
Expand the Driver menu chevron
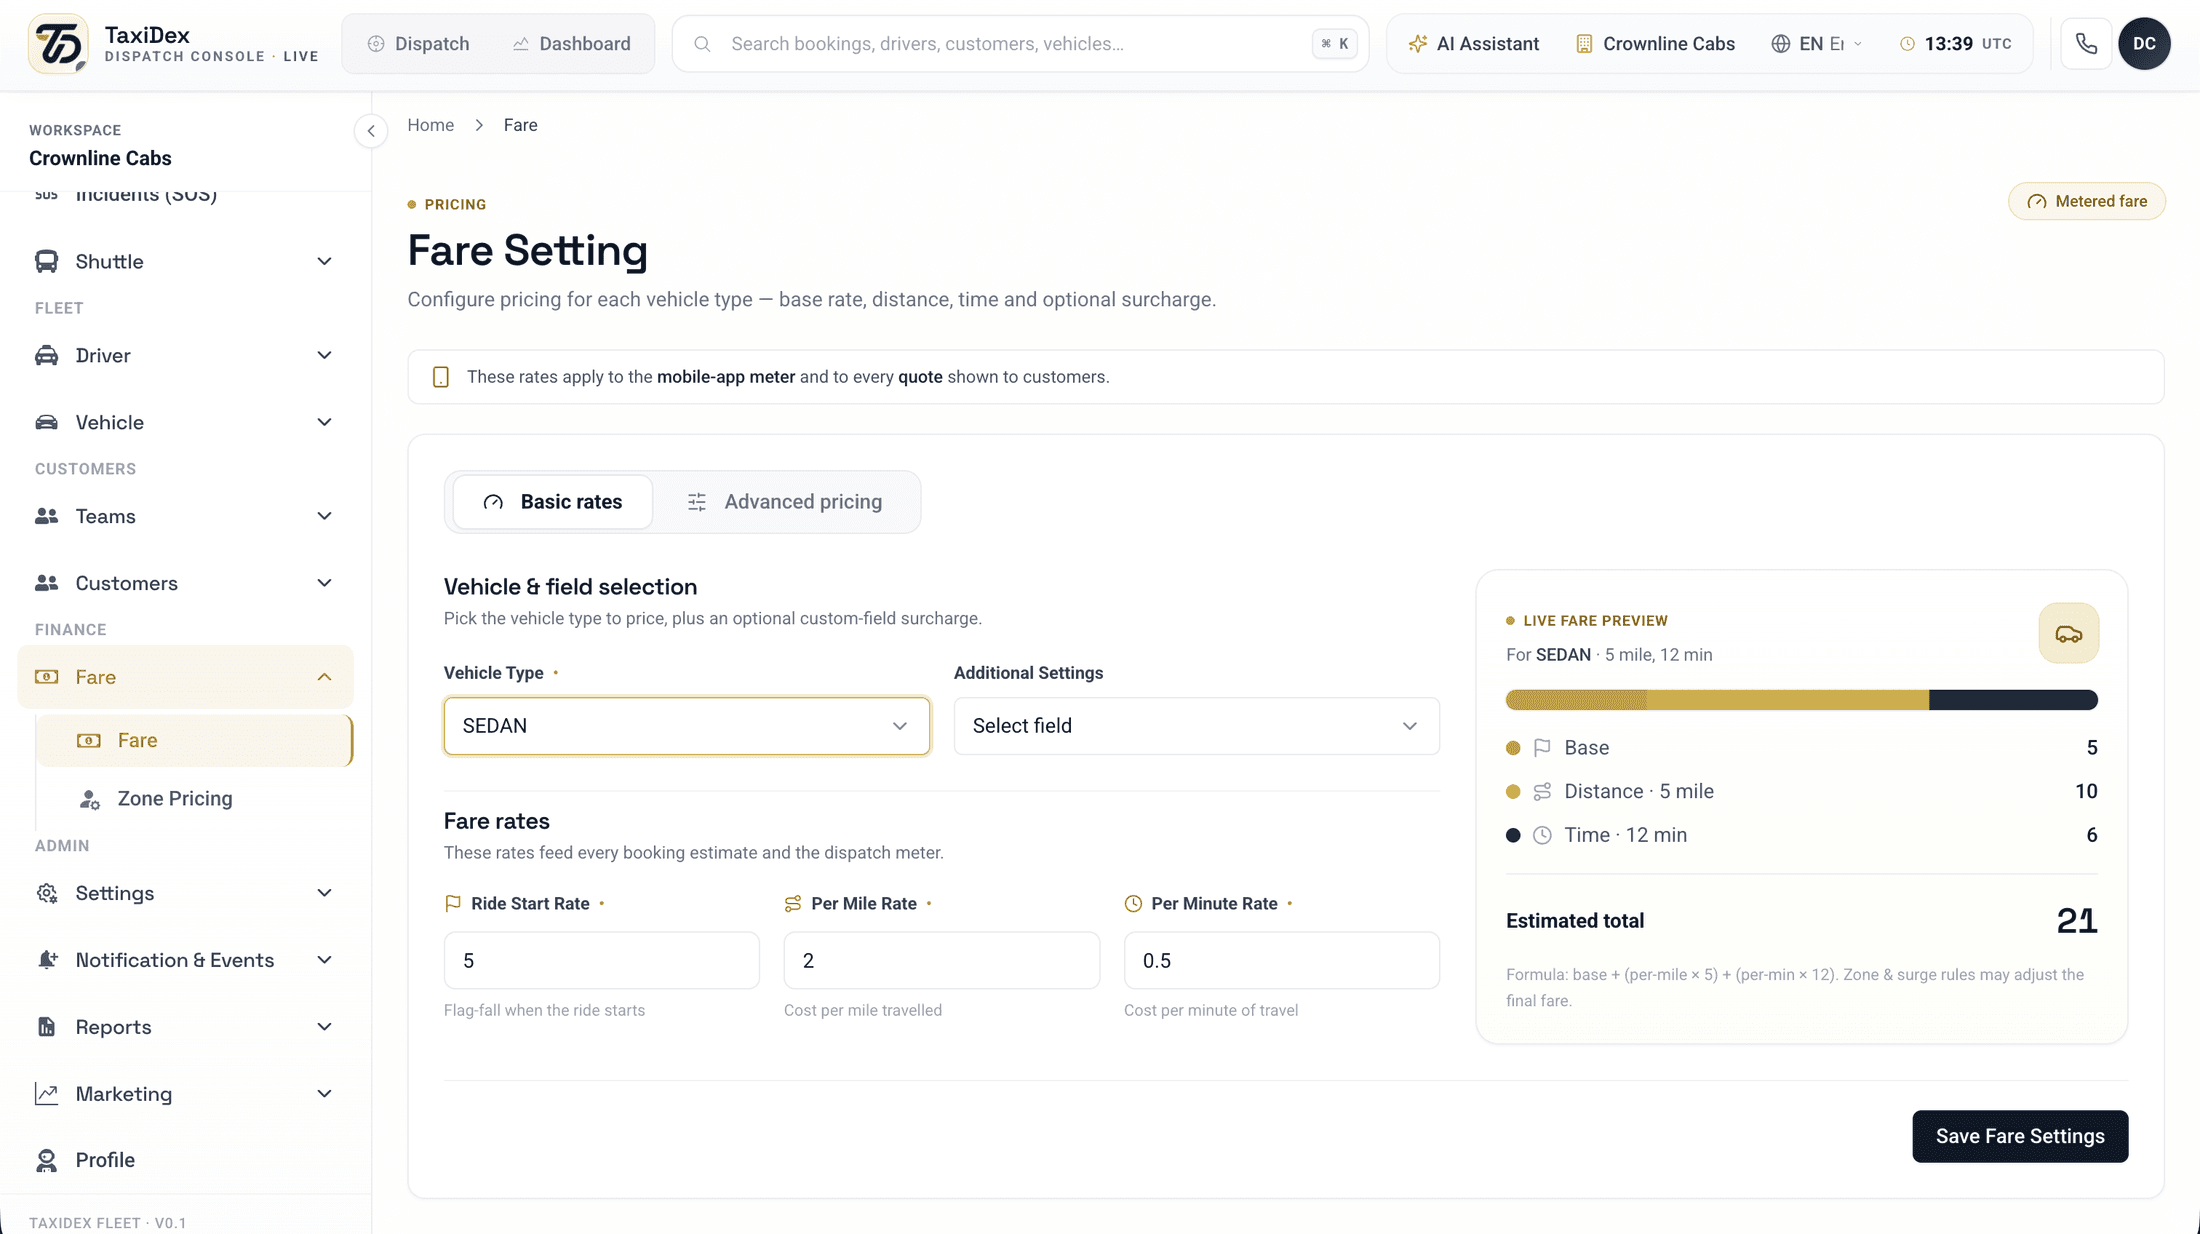pos(324,355)
